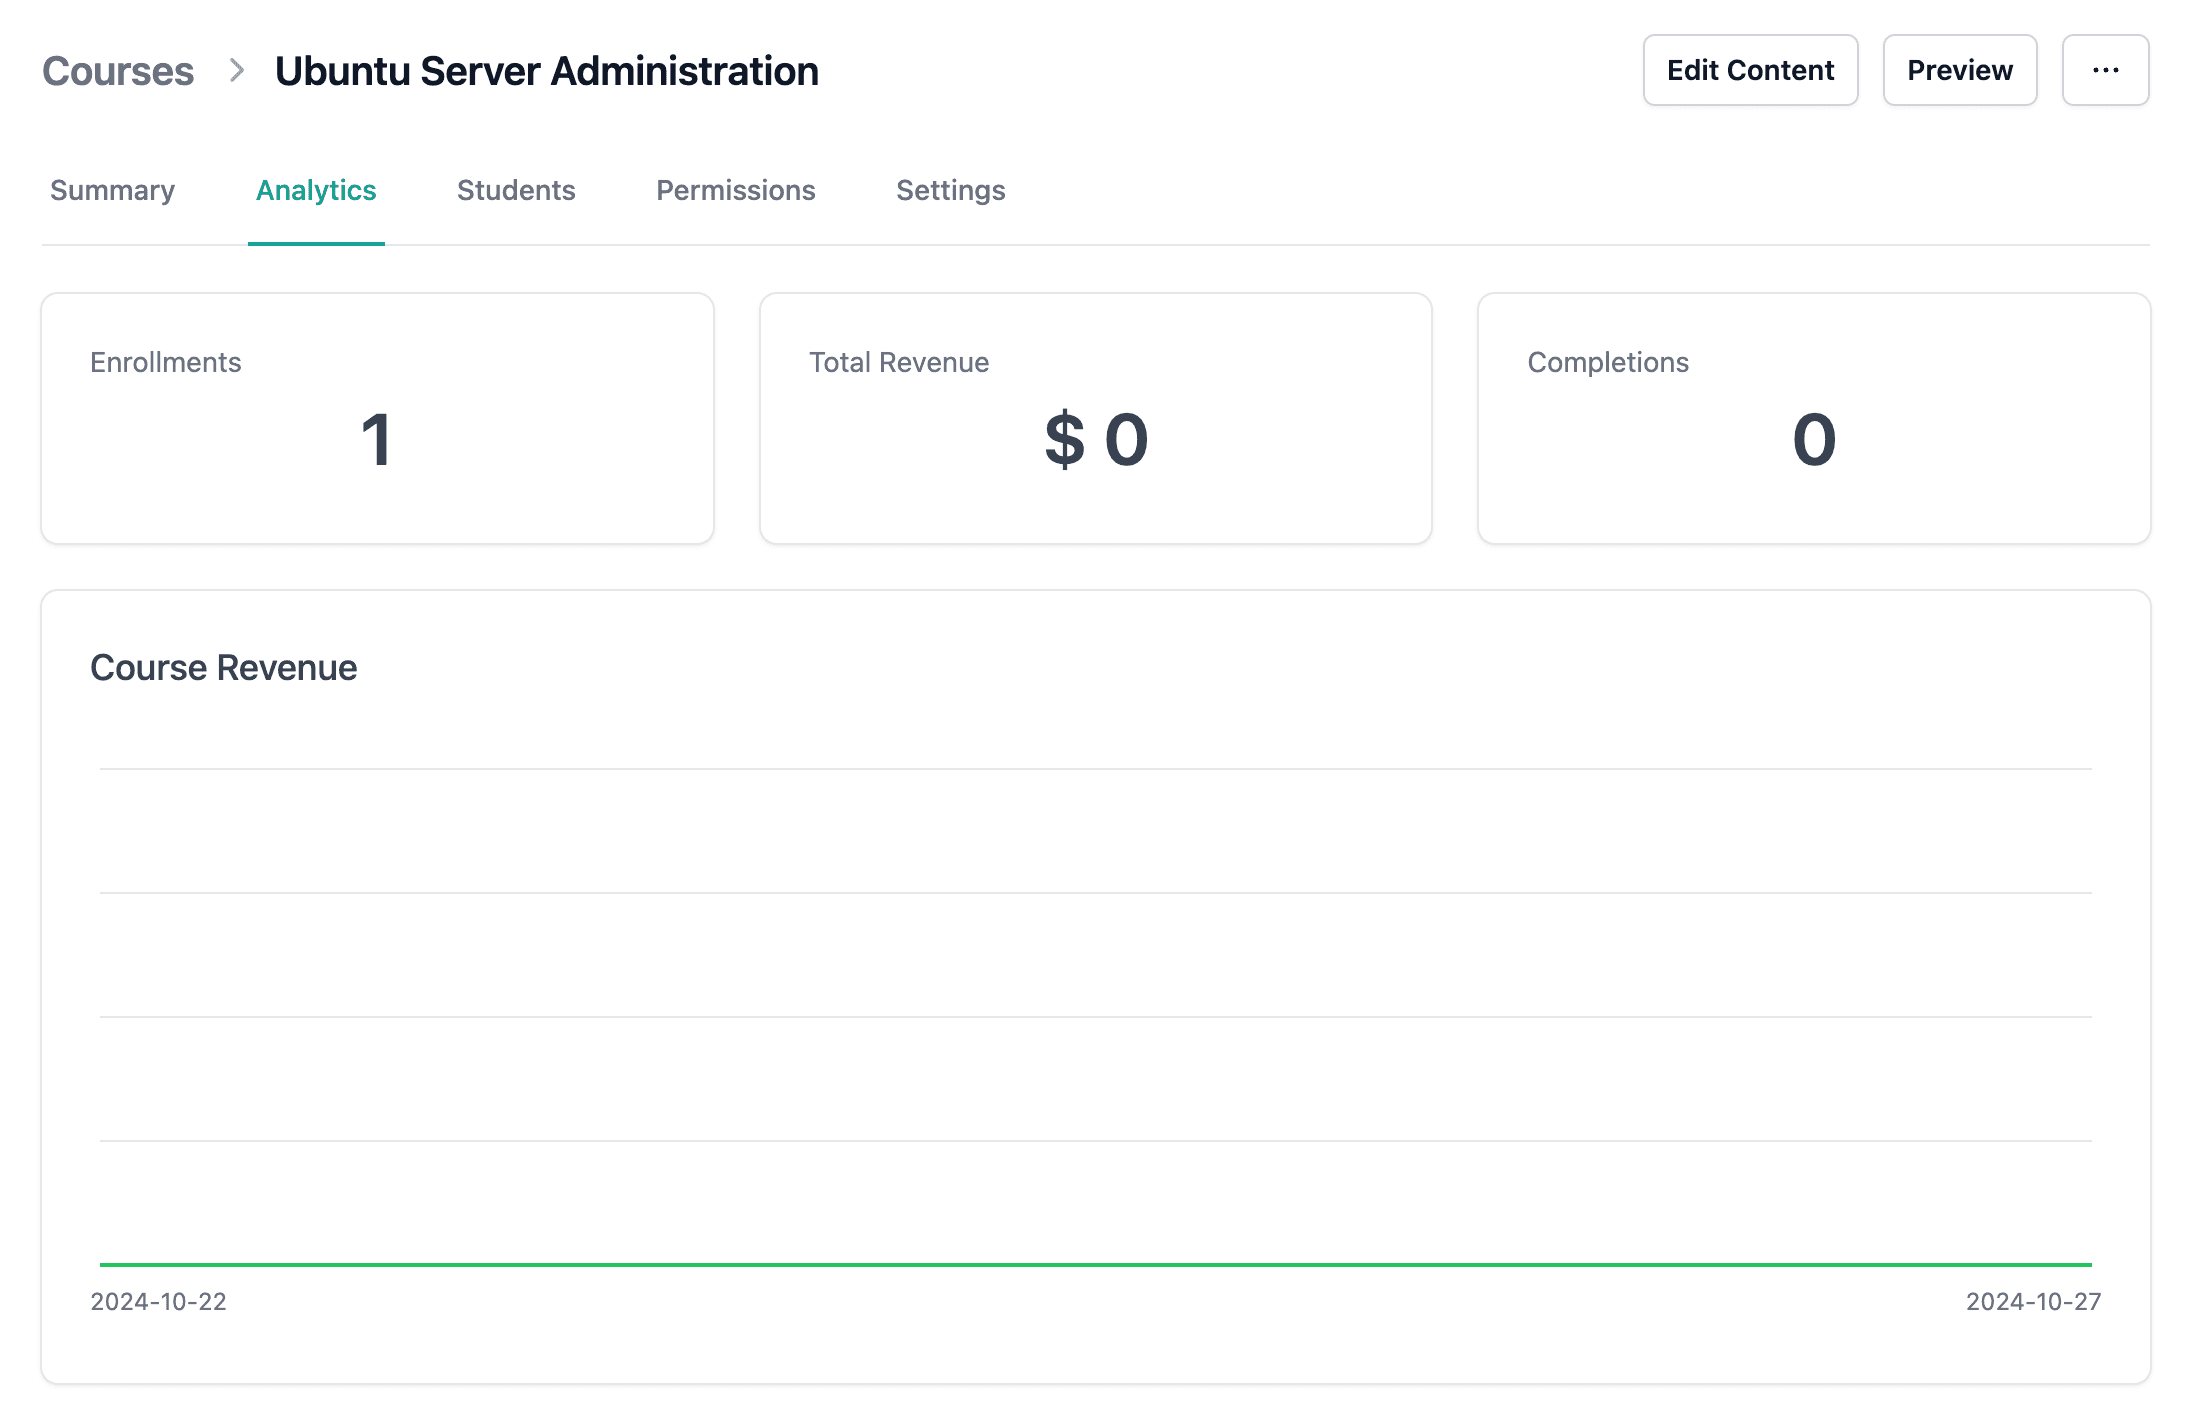
Task: Click the course title Ubuntu Server Administration
Action: tap(547, 70)
